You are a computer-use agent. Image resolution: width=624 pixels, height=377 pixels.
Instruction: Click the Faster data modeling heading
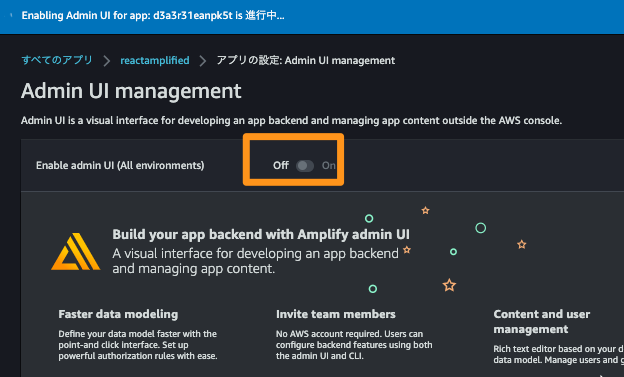[x=118, y=314]
